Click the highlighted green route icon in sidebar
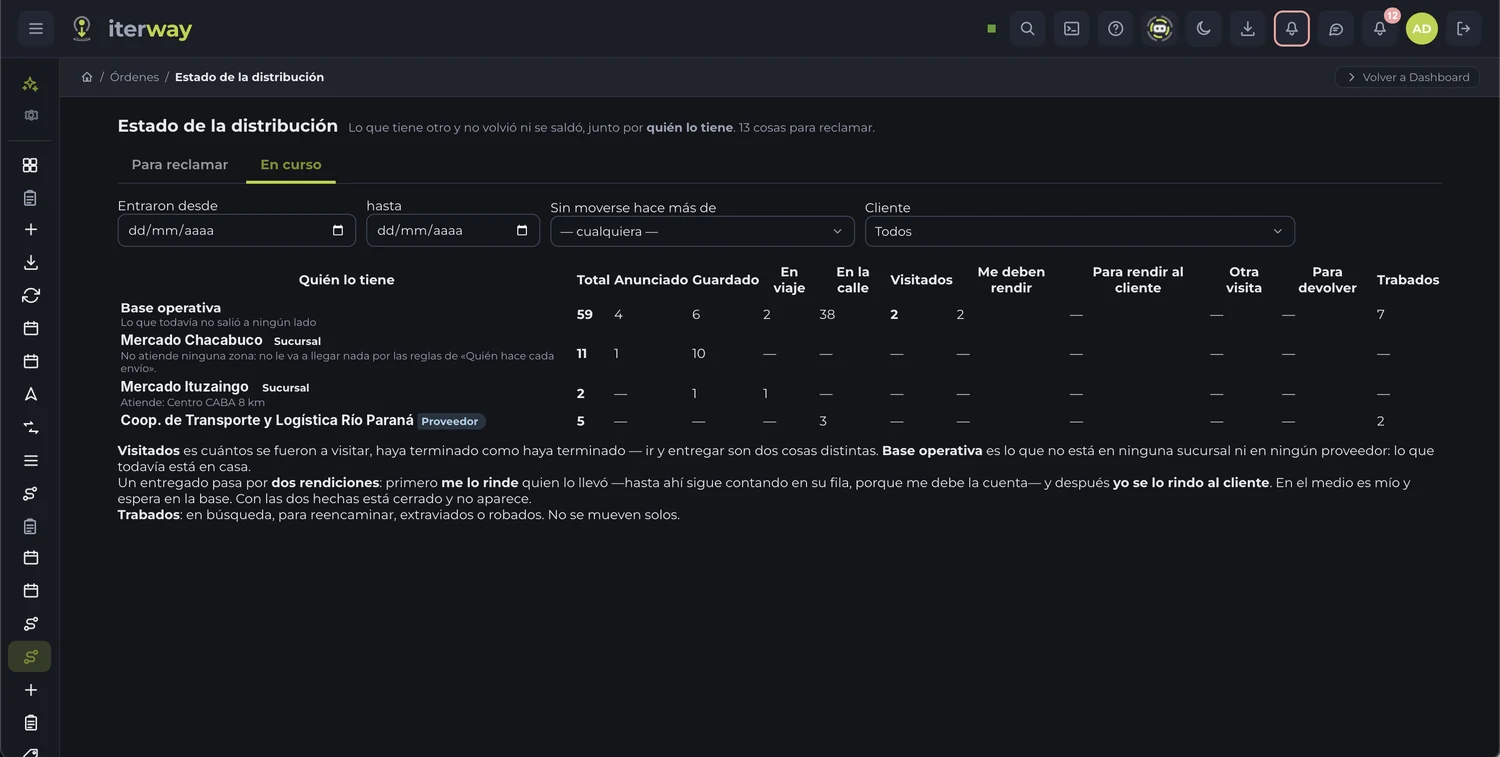Image resolution: width=1500 pixels, height=757 pixels. (31, 657)
